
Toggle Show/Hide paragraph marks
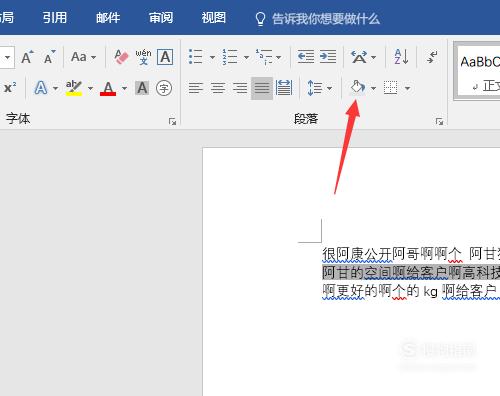pyautogui.click(x=432, y=57)
